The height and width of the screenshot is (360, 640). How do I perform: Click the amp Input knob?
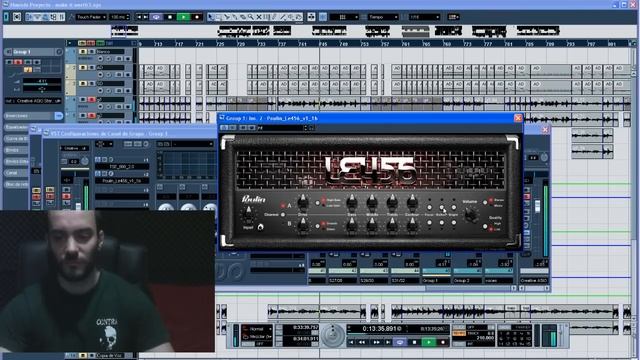[249, 215]
